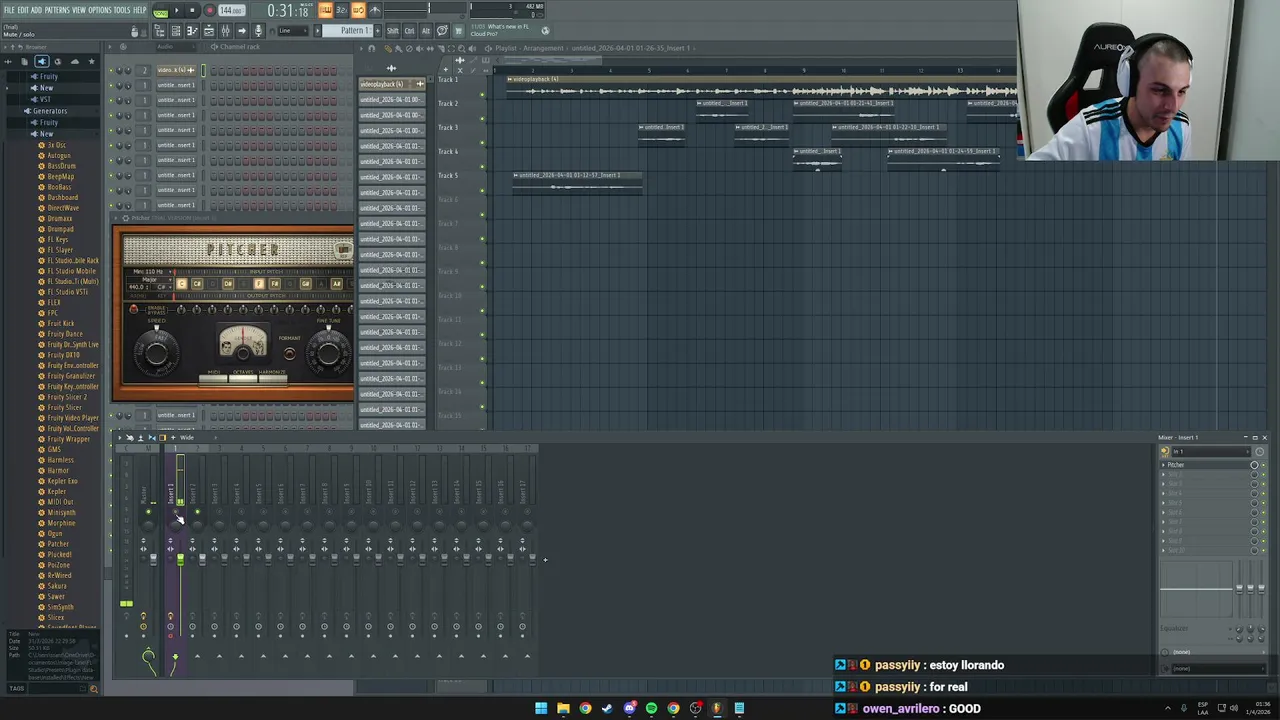This screenshot has height=720, width=1280.
Task: Click the OCTAVES button in Pitcher
Action: pyautogui.click(x=243, y=378)
